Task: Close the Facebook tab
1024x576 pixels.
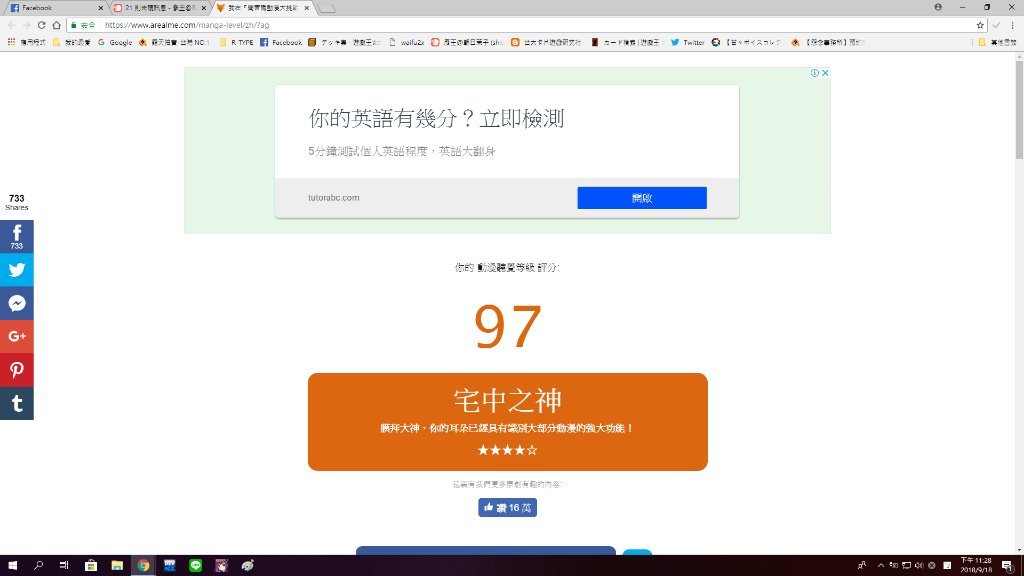Action: coord(101,8)
